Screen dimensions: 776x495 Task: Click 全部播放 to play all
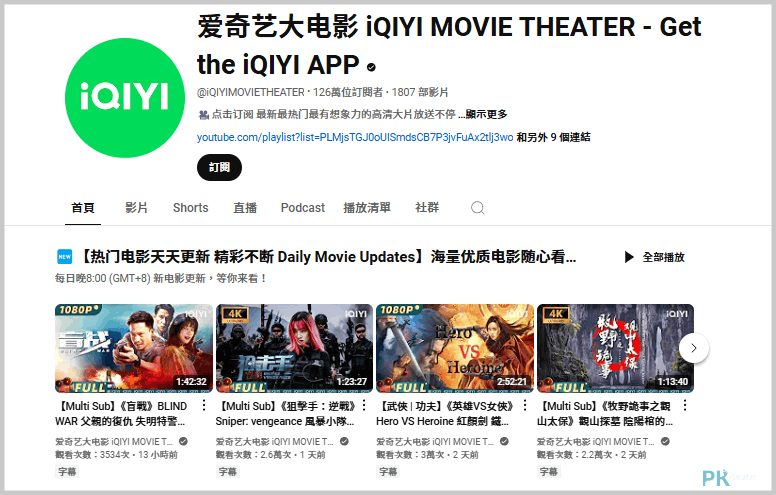655,257
